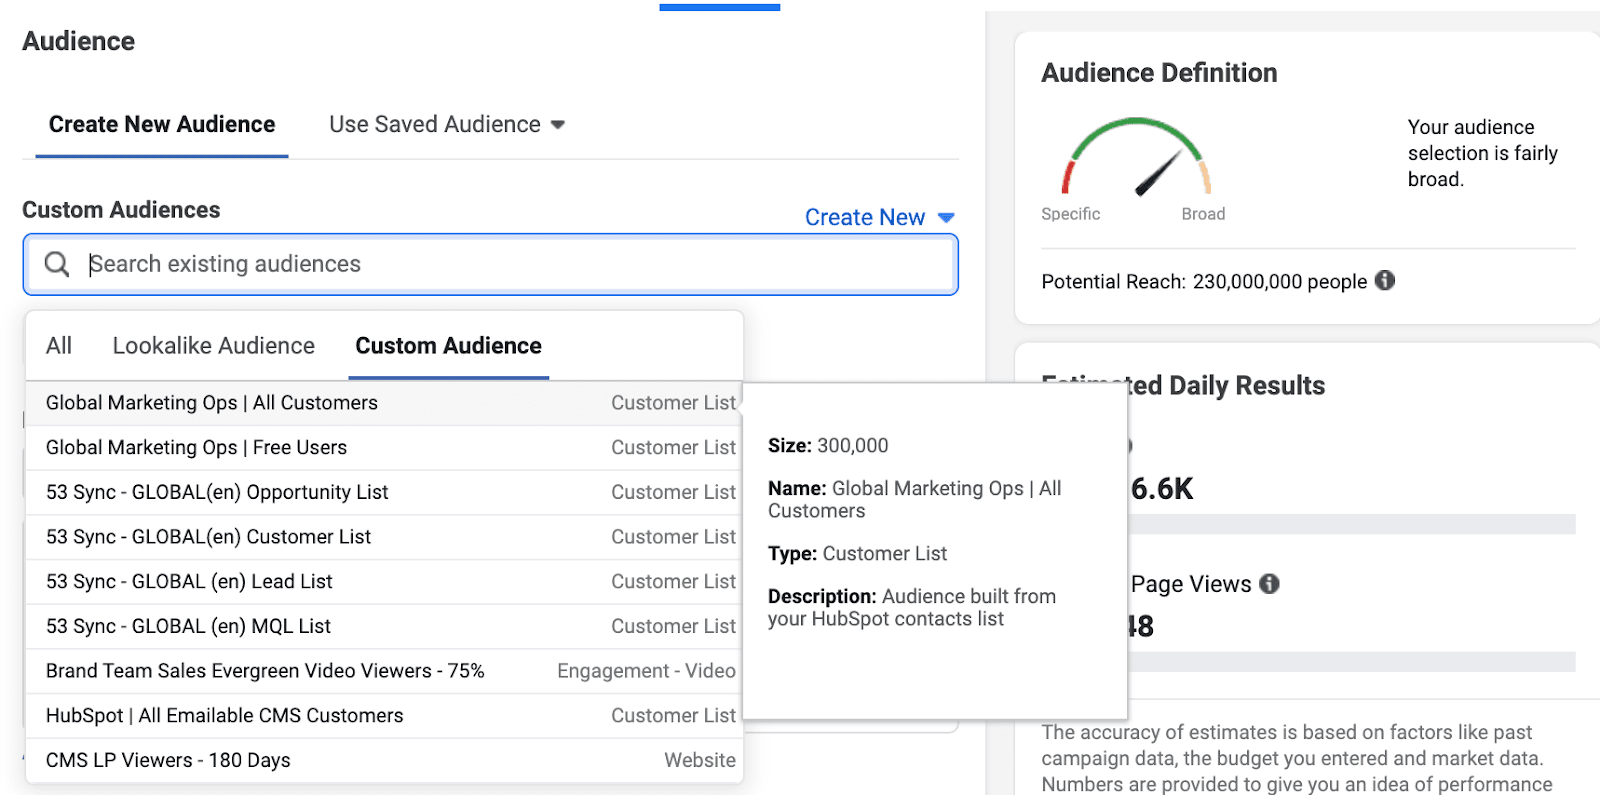Open the Create New dropdown
Image resolution: width=1600 pixels, height=795 pixels.
(879, 217)
